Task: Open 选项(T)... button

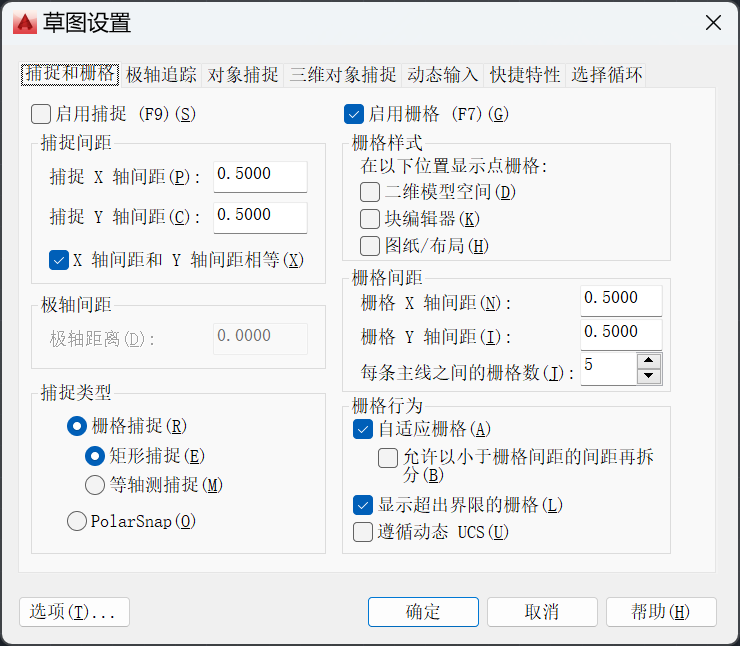Action: point(75,612)
